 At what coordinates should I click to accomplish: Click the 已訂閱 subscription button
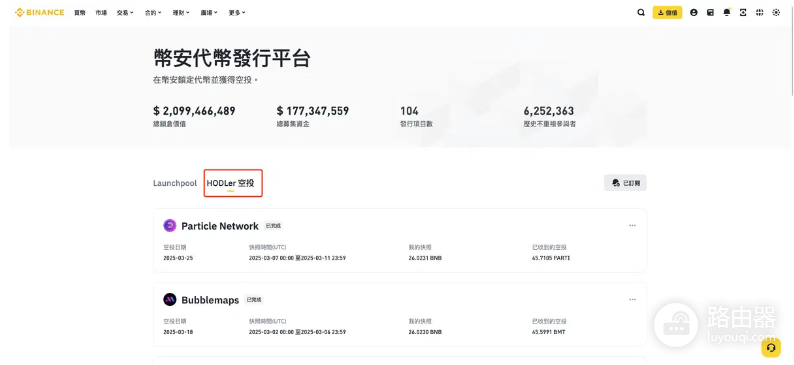click(625, 183)
